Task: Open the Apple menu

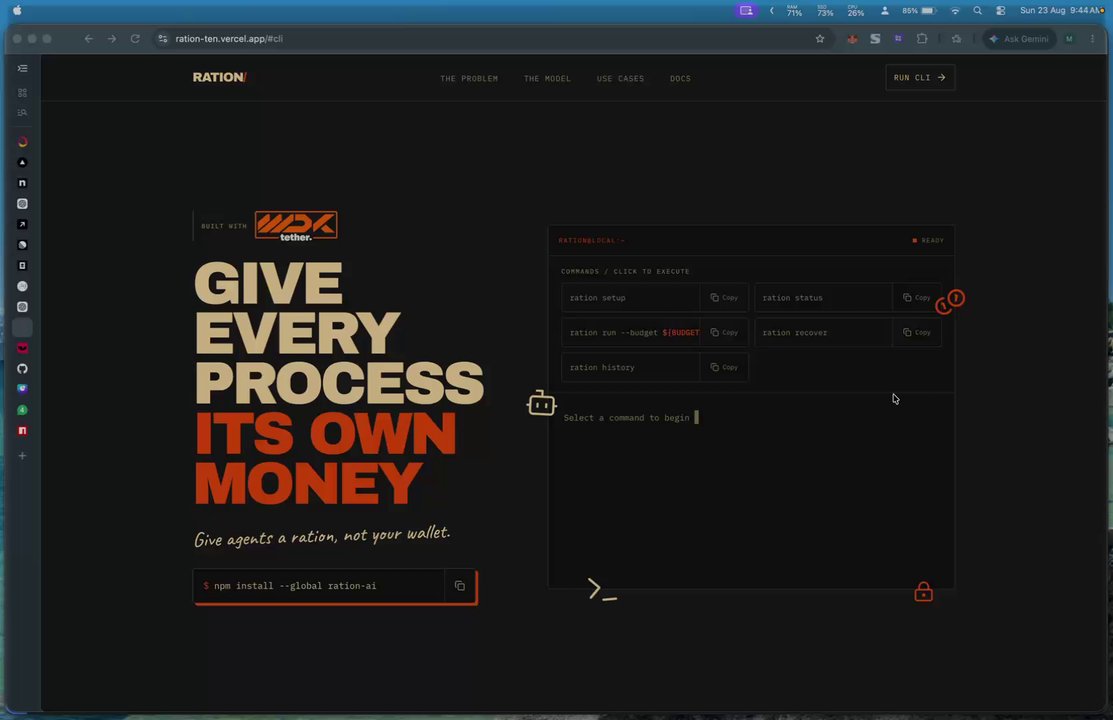Action: [x=17, y=11]
